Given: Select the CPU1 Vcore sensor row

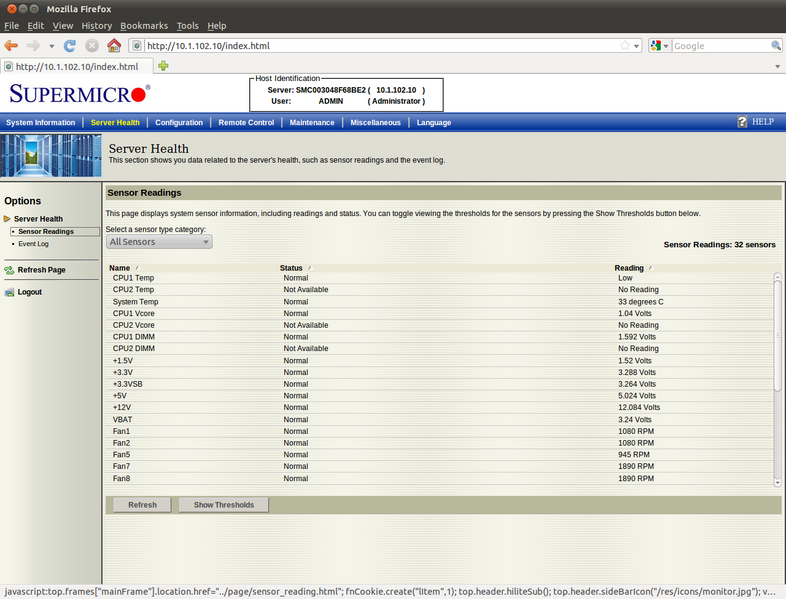Looking at the screenshot, I should [x=441, y=313].
